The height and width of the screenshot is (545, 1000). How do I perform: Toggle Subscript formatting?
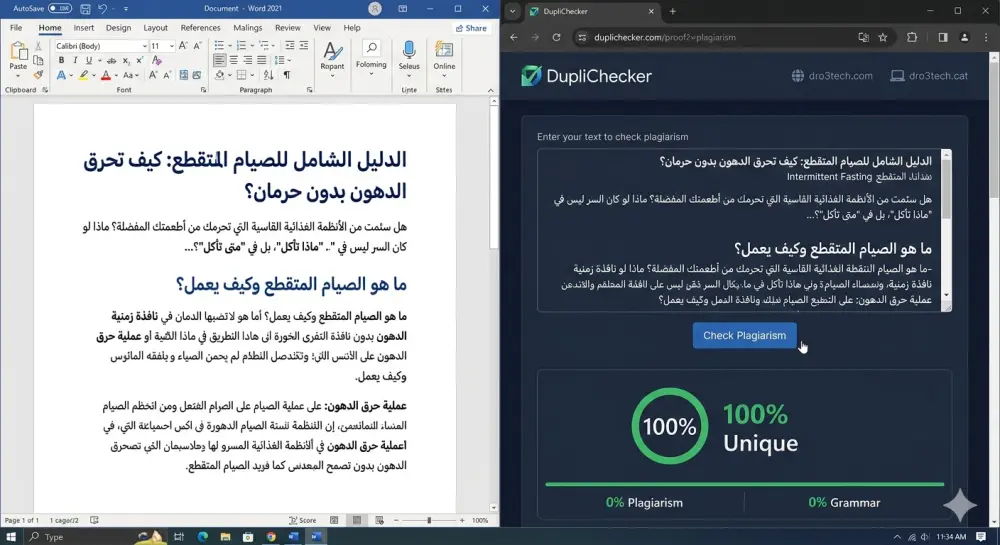pos(126,61)
